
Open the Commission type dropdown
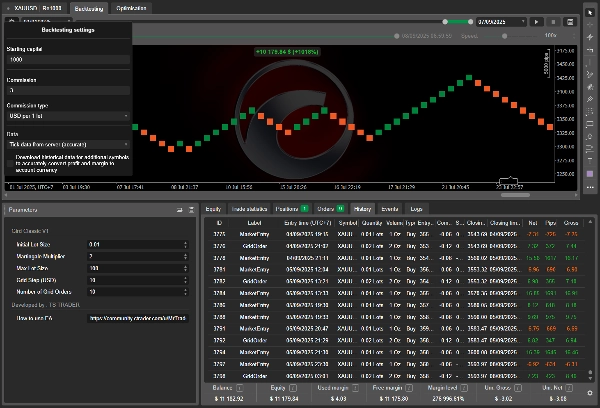[68, 117]
